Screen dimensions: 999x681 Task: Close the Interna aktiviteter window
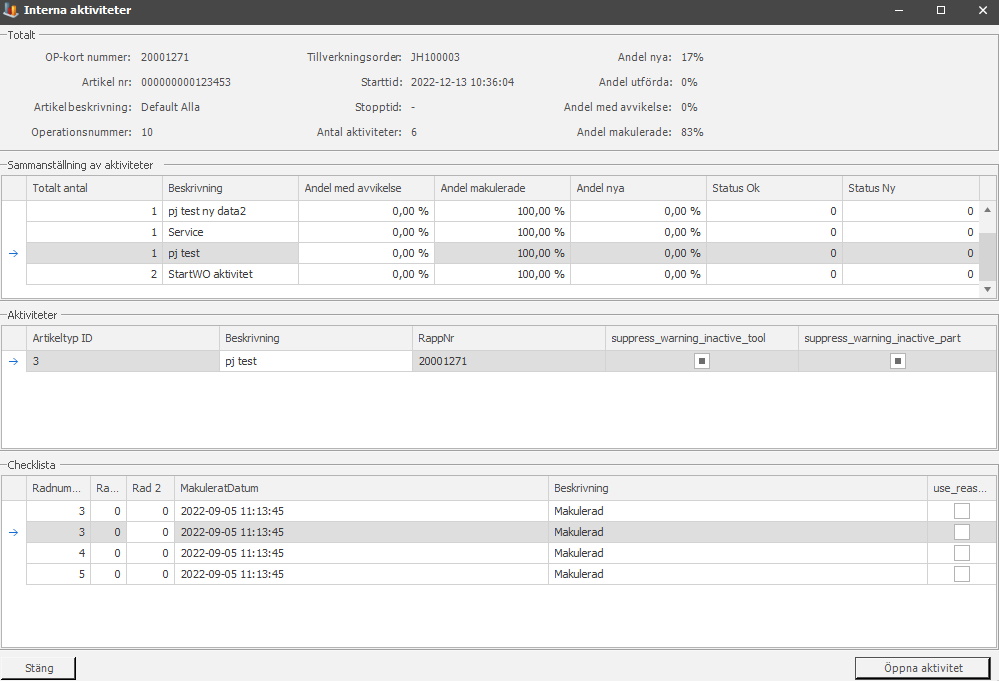[x=982, y=10]
